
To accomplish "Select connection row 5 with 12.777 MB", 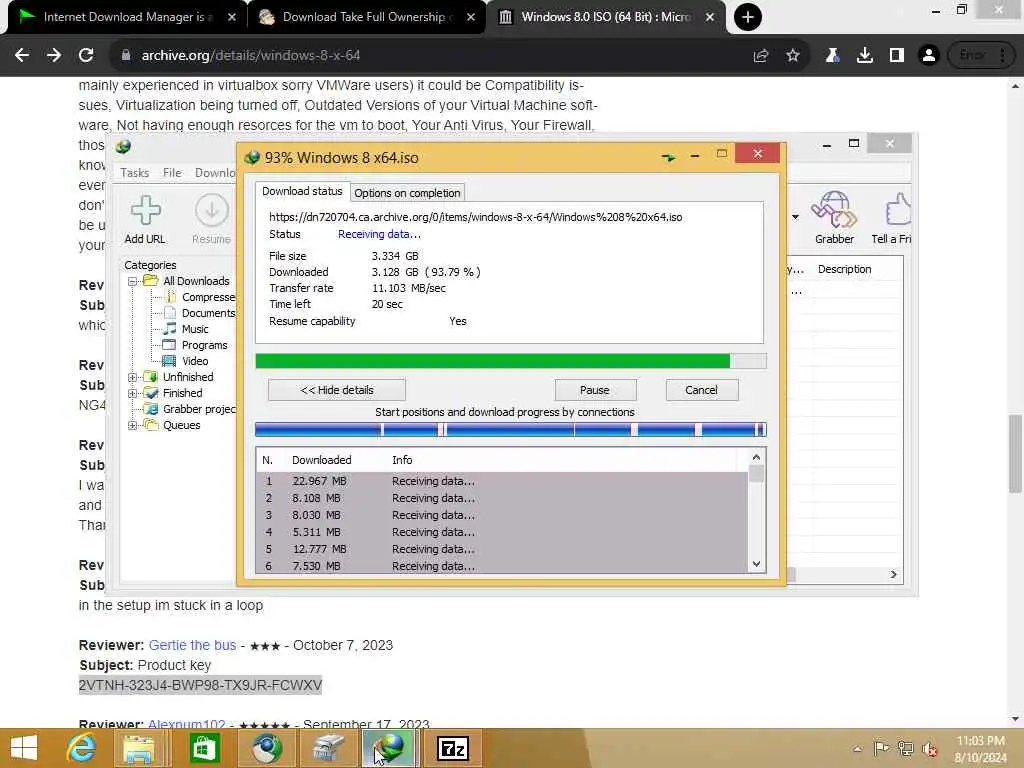I will [502, 549].
